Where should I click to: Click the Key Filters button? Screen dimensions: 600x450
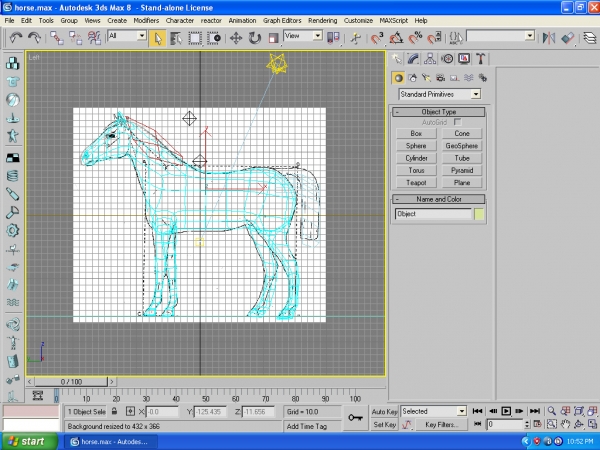pyautogui.click(x=441, y=424)
